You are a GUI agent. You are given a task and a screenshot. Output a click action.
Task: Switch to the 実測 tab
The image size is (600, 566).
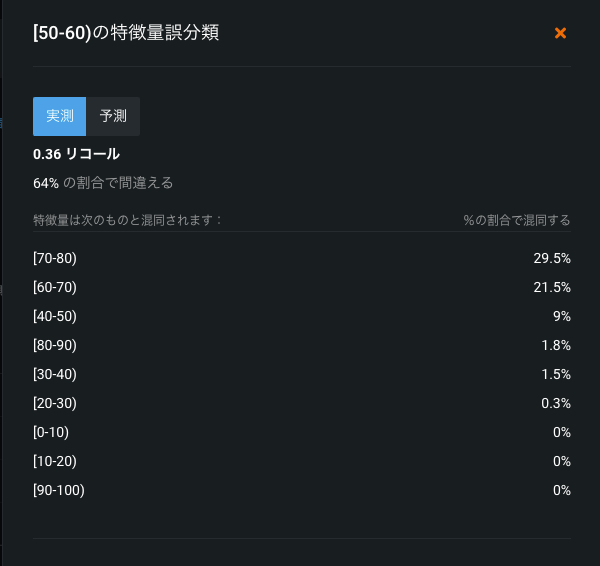point(60,116)
